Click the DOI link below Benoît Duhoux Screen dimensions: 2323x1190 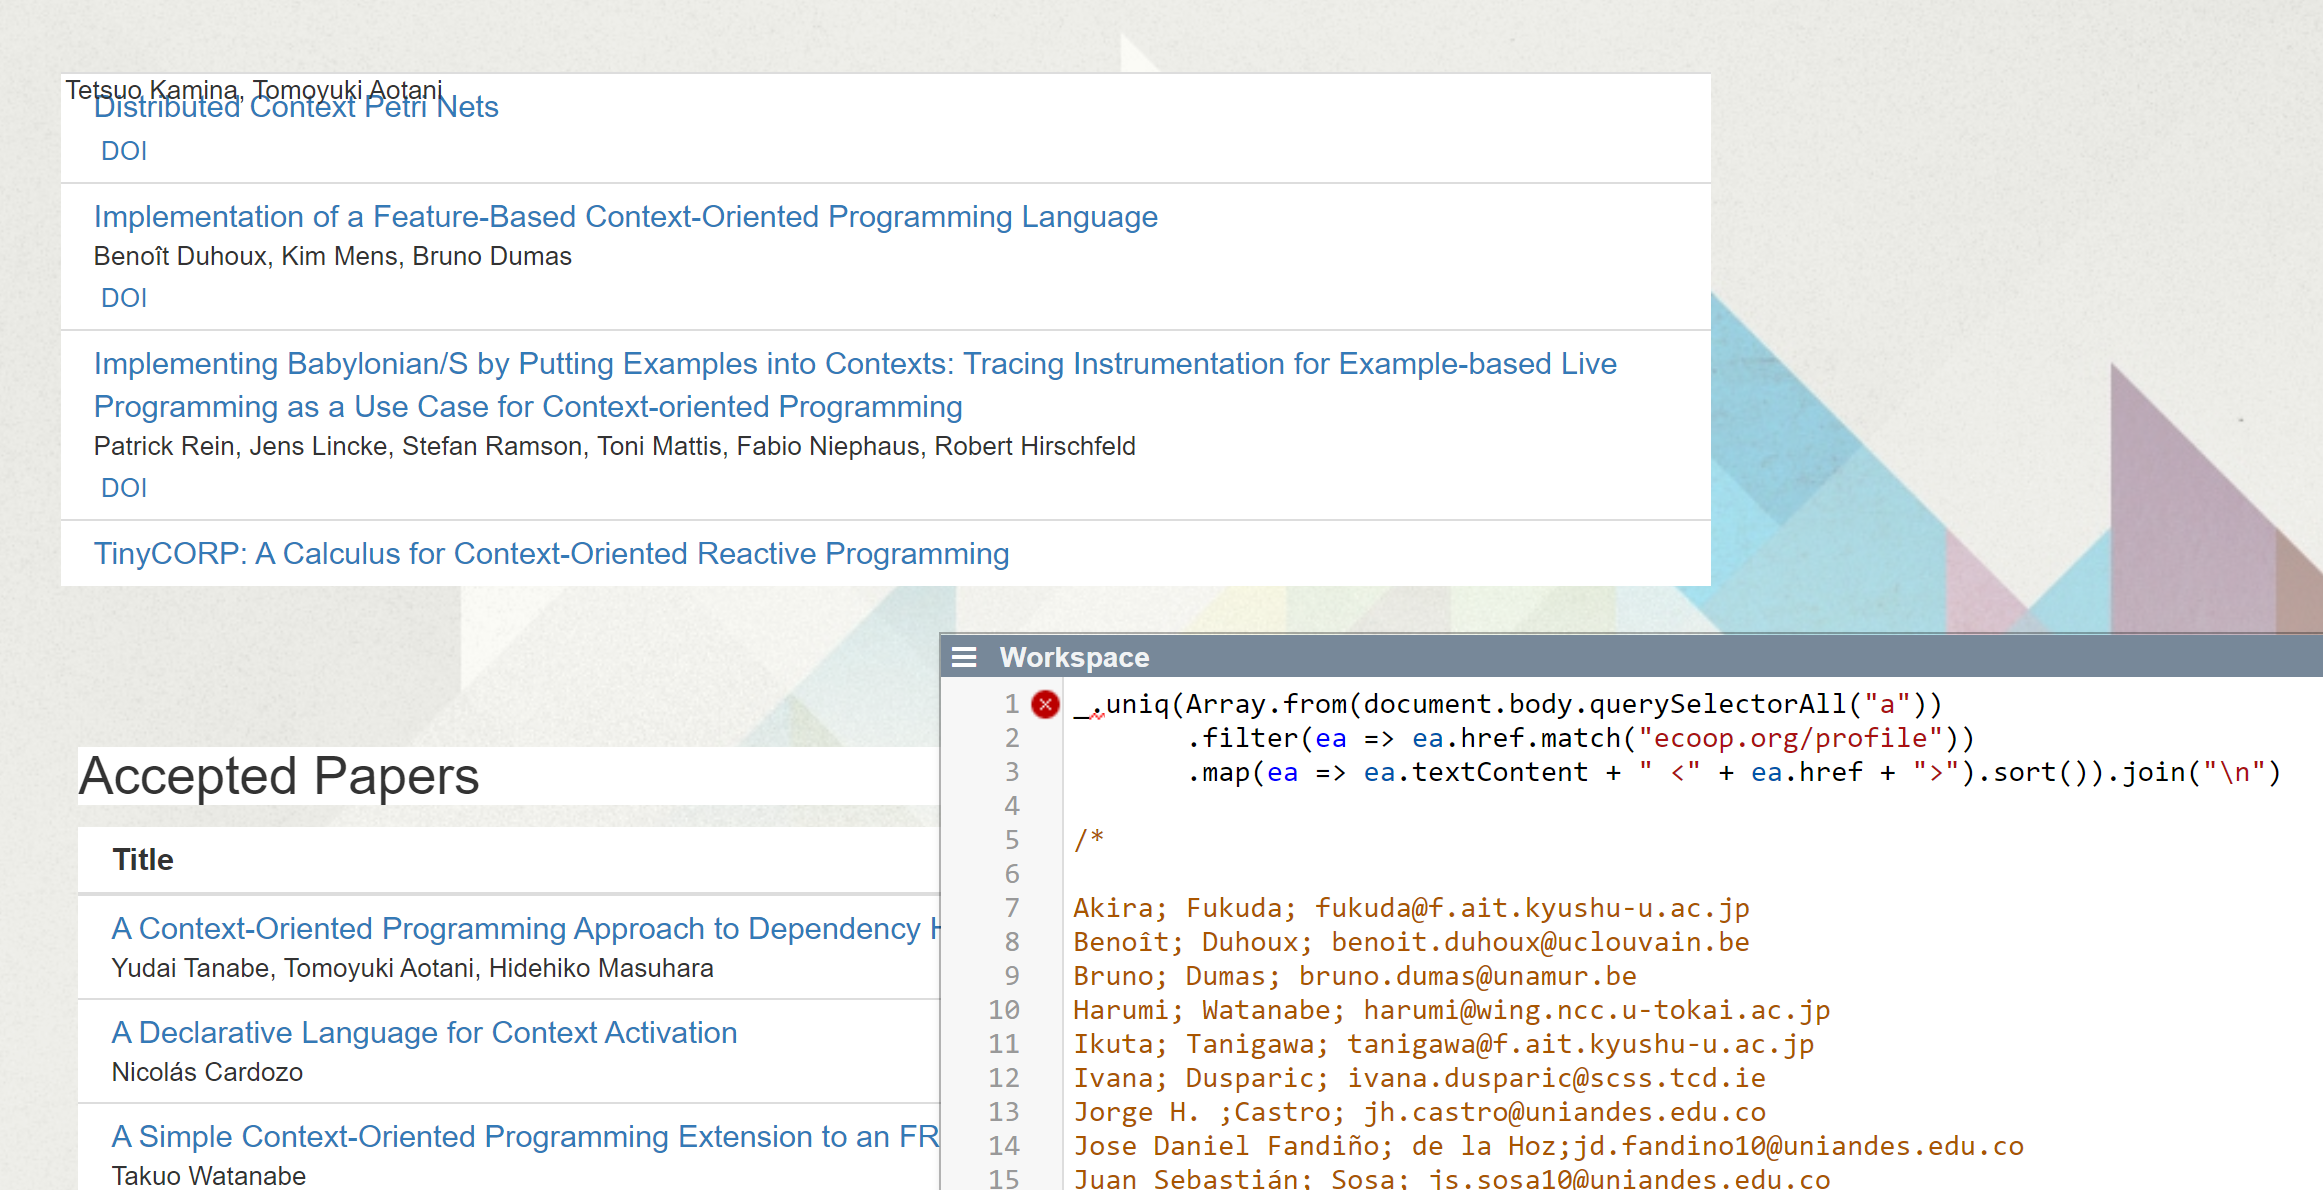124,298
